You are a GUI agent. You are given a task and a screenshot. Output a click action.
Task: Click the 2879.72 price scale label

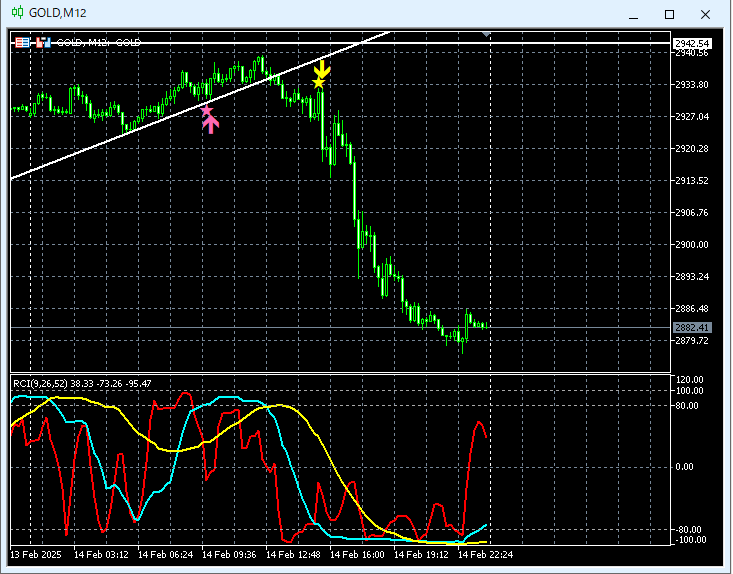click(x=692, y=341)
